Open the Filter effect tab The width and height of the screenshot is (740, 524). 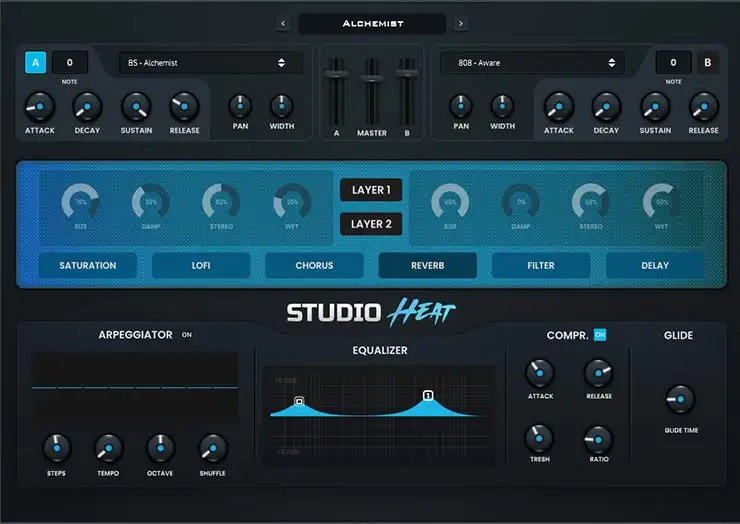pos(541,265)
